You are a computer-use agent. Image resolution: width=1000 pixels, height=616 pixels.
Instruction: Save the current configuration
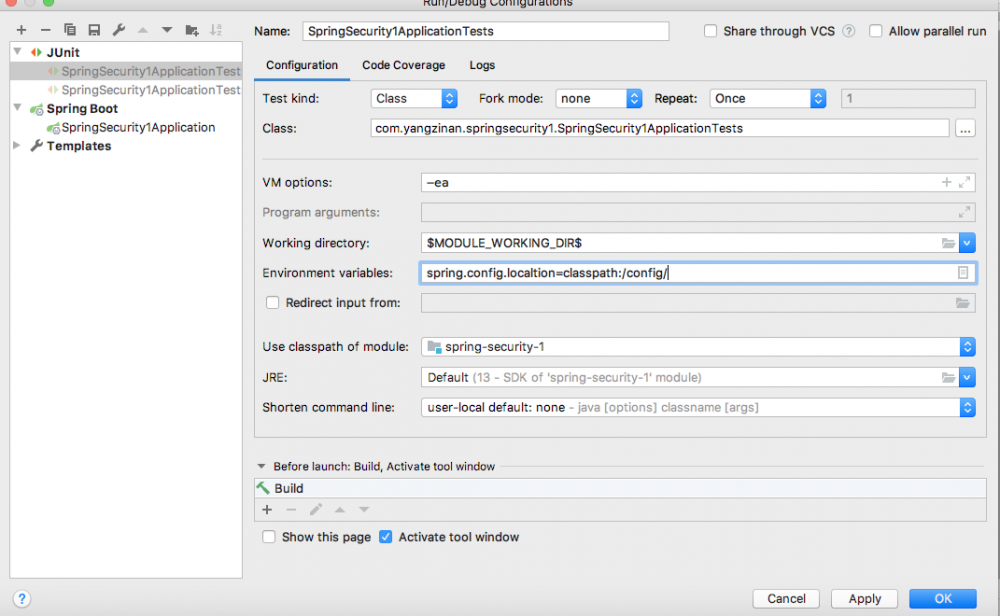pyautogui.click(x=93, y=29)
